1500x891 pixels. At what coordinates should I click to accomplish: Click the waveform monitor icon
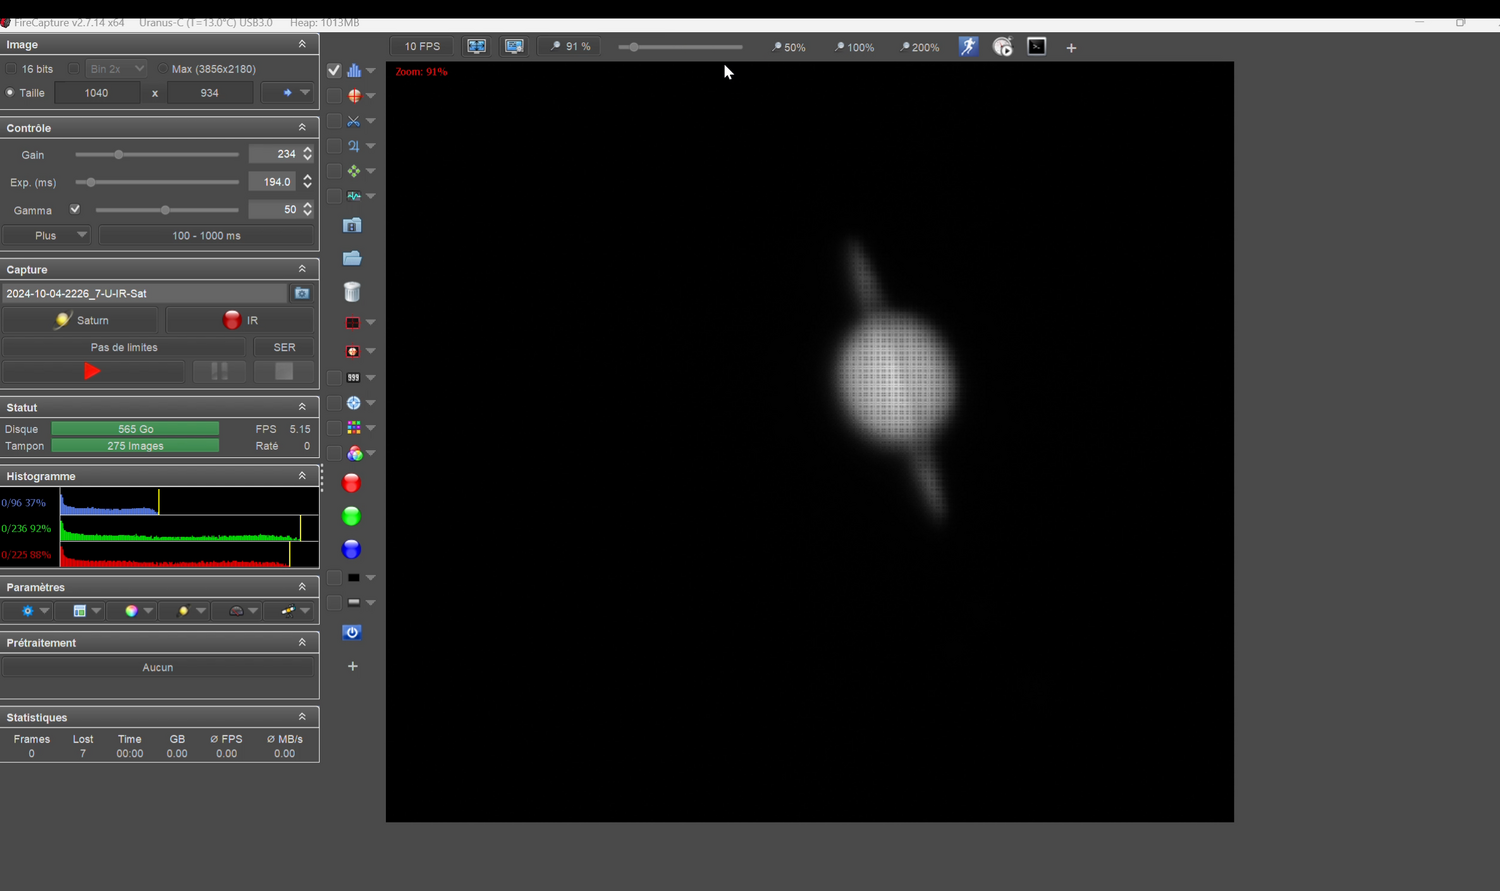[354, 196]
